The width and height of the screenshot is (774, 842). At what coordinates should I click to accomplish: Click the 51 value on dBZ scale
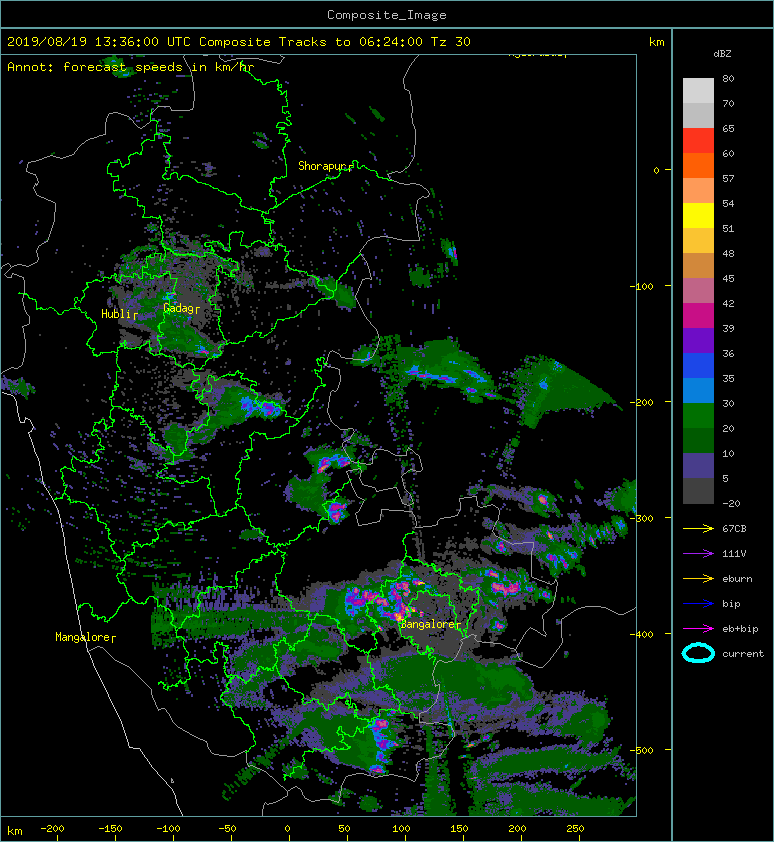[x=728, y=228]
